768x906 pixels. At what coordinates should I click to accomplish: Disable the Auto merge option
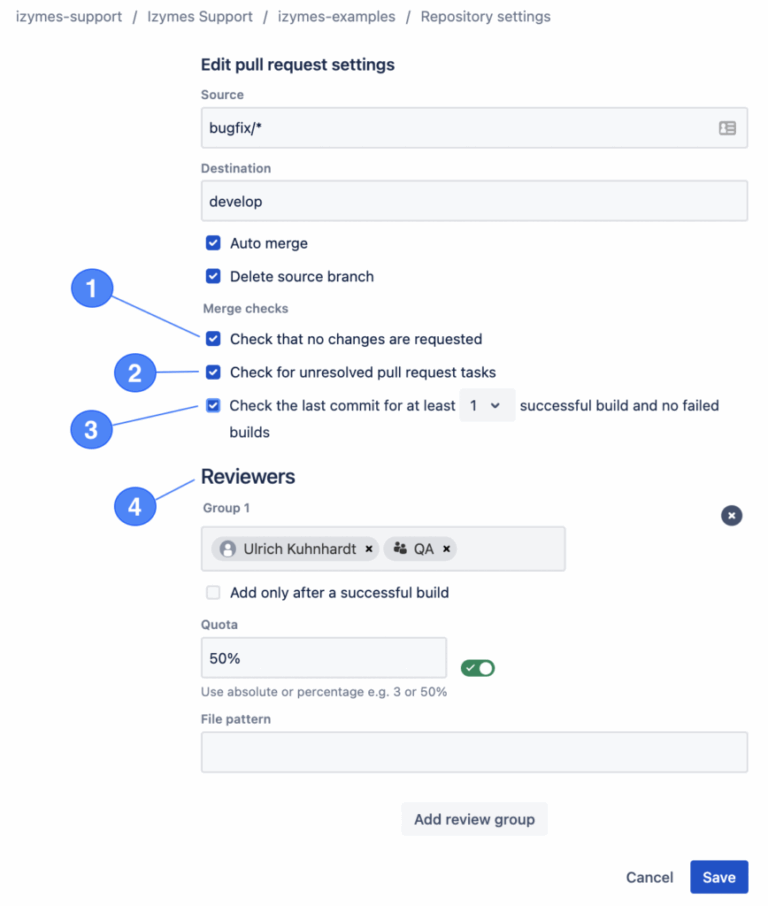tap(213, 243)
